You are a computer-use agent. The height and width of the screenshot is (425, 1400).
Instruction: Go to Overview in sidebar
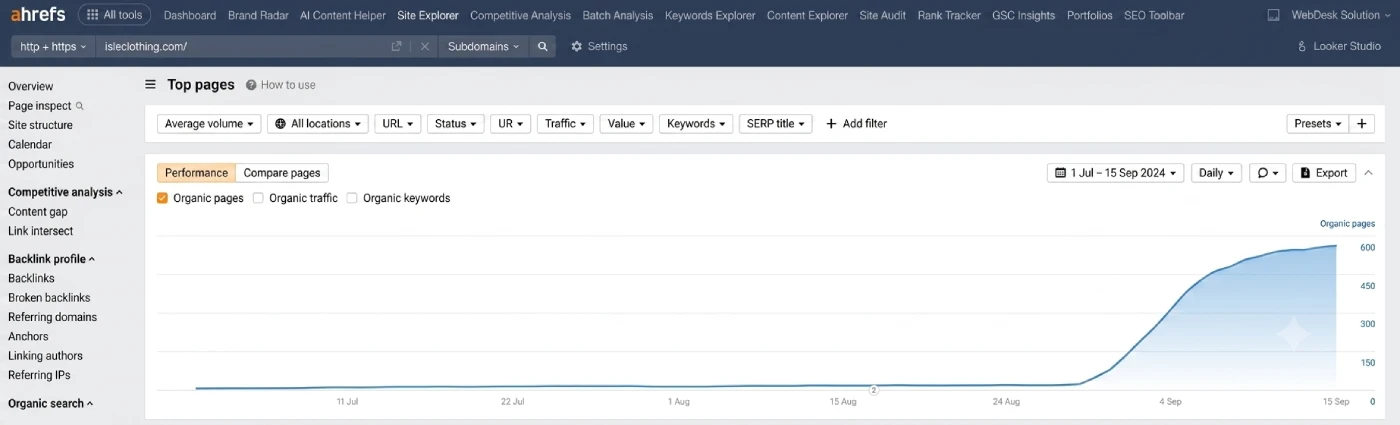(31, 86)
